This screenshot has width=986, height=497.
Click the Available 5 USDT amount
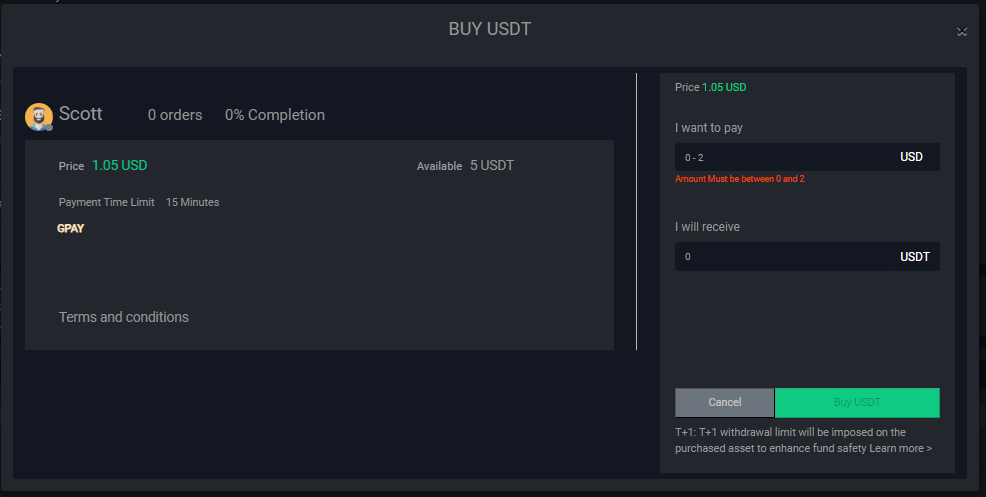click(492, 166)
